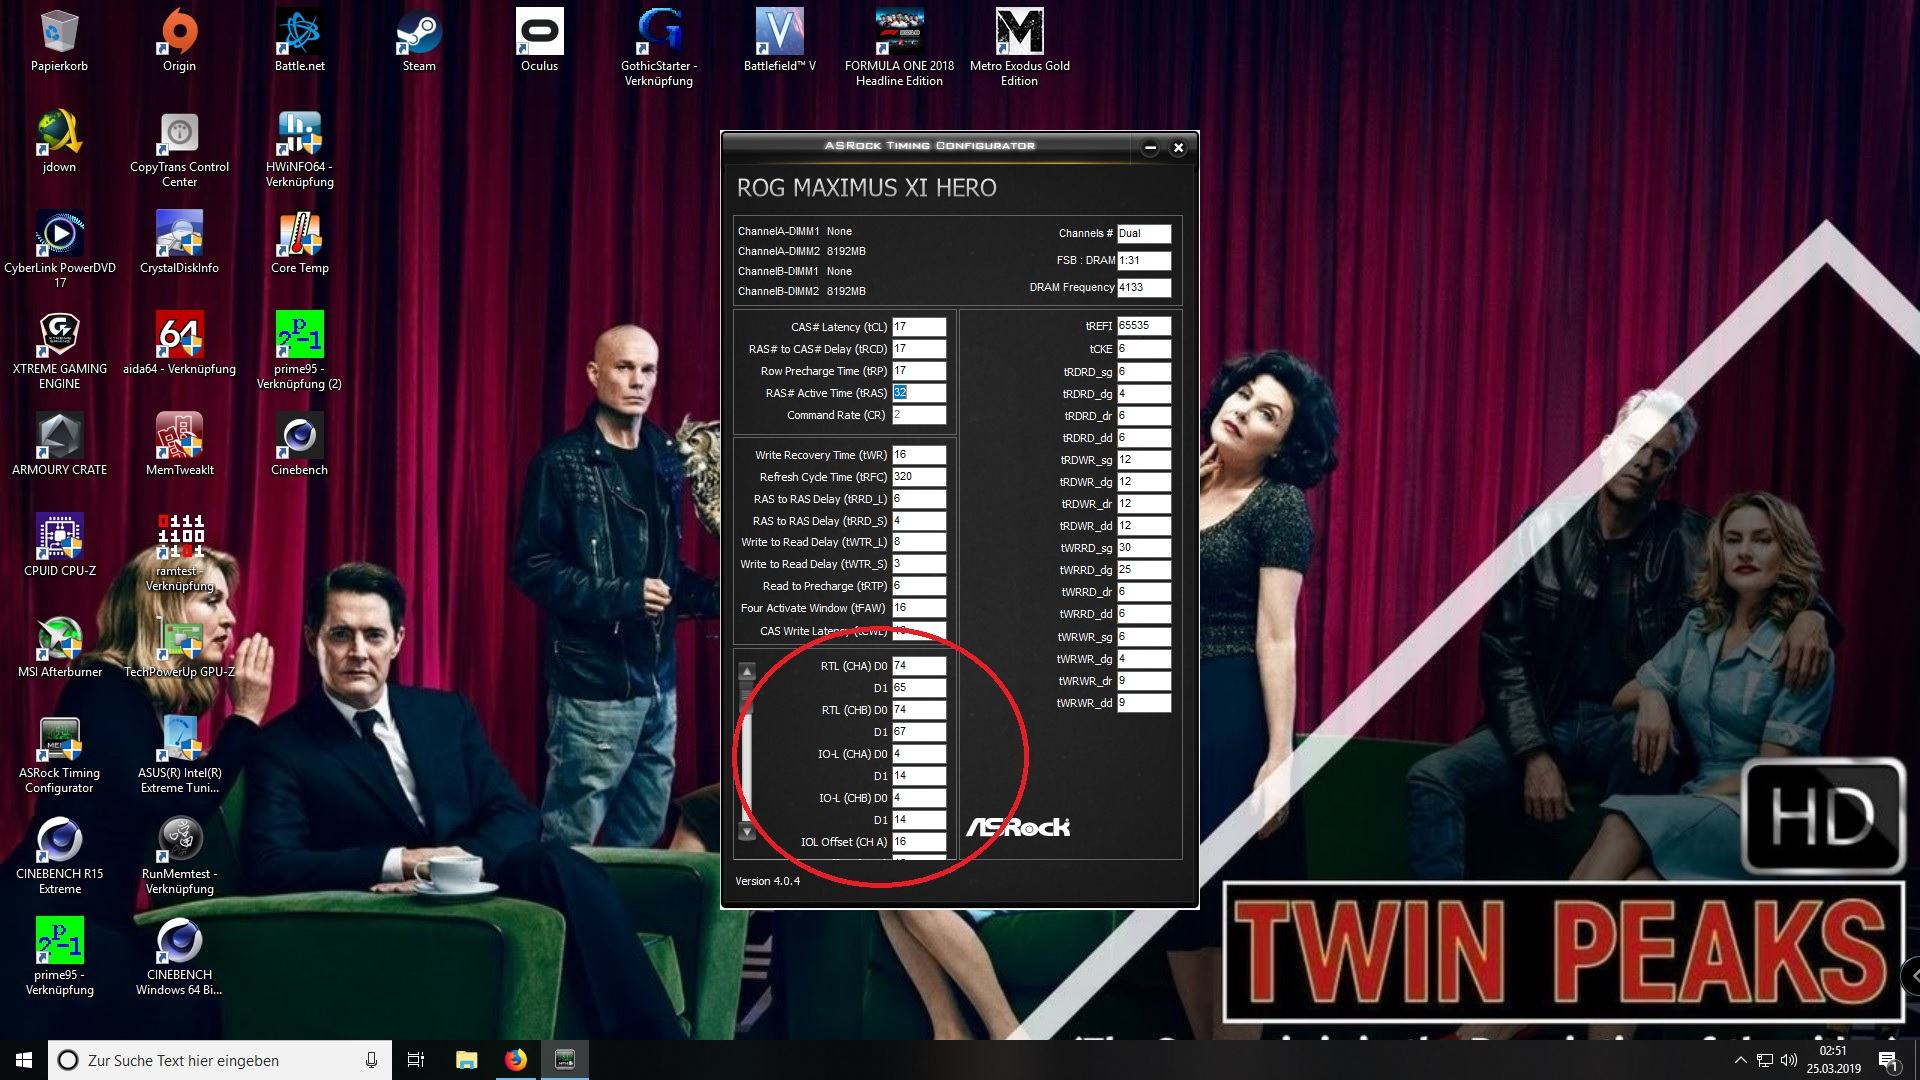Launch CyberLink PowerDVD 17 icon

[x=59, y=250]
